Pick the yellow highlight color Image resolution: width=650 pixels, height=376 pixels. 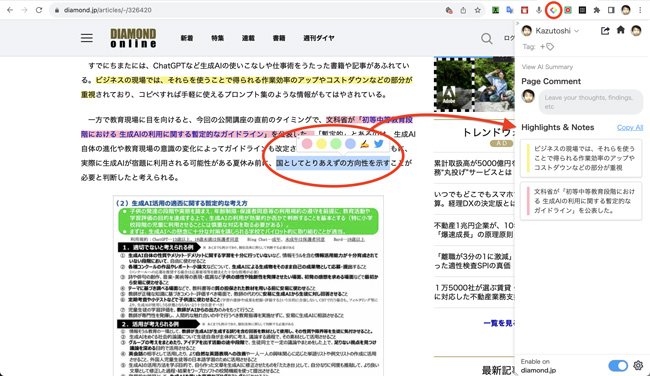pos(321,144)
